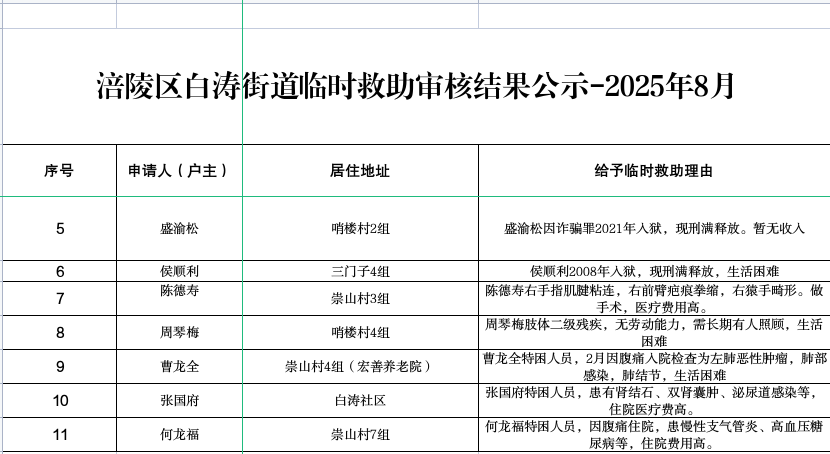Image resolution: width=830 pixels, height=454 pixels.
Task: Select reason cell about 盛渝松 诈骗罪2021年入狱
Action: 654,229
